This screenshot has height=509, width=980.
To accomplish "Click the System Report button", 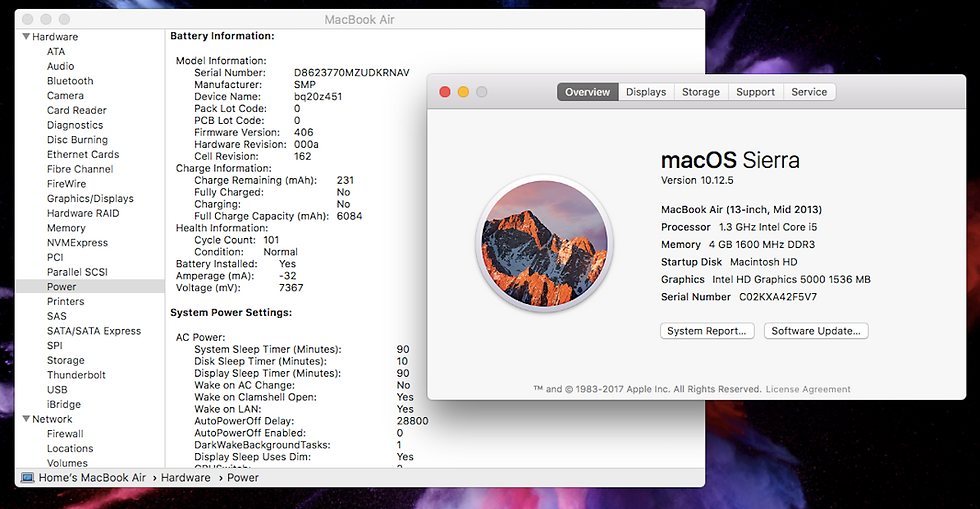I will point(707,331).
